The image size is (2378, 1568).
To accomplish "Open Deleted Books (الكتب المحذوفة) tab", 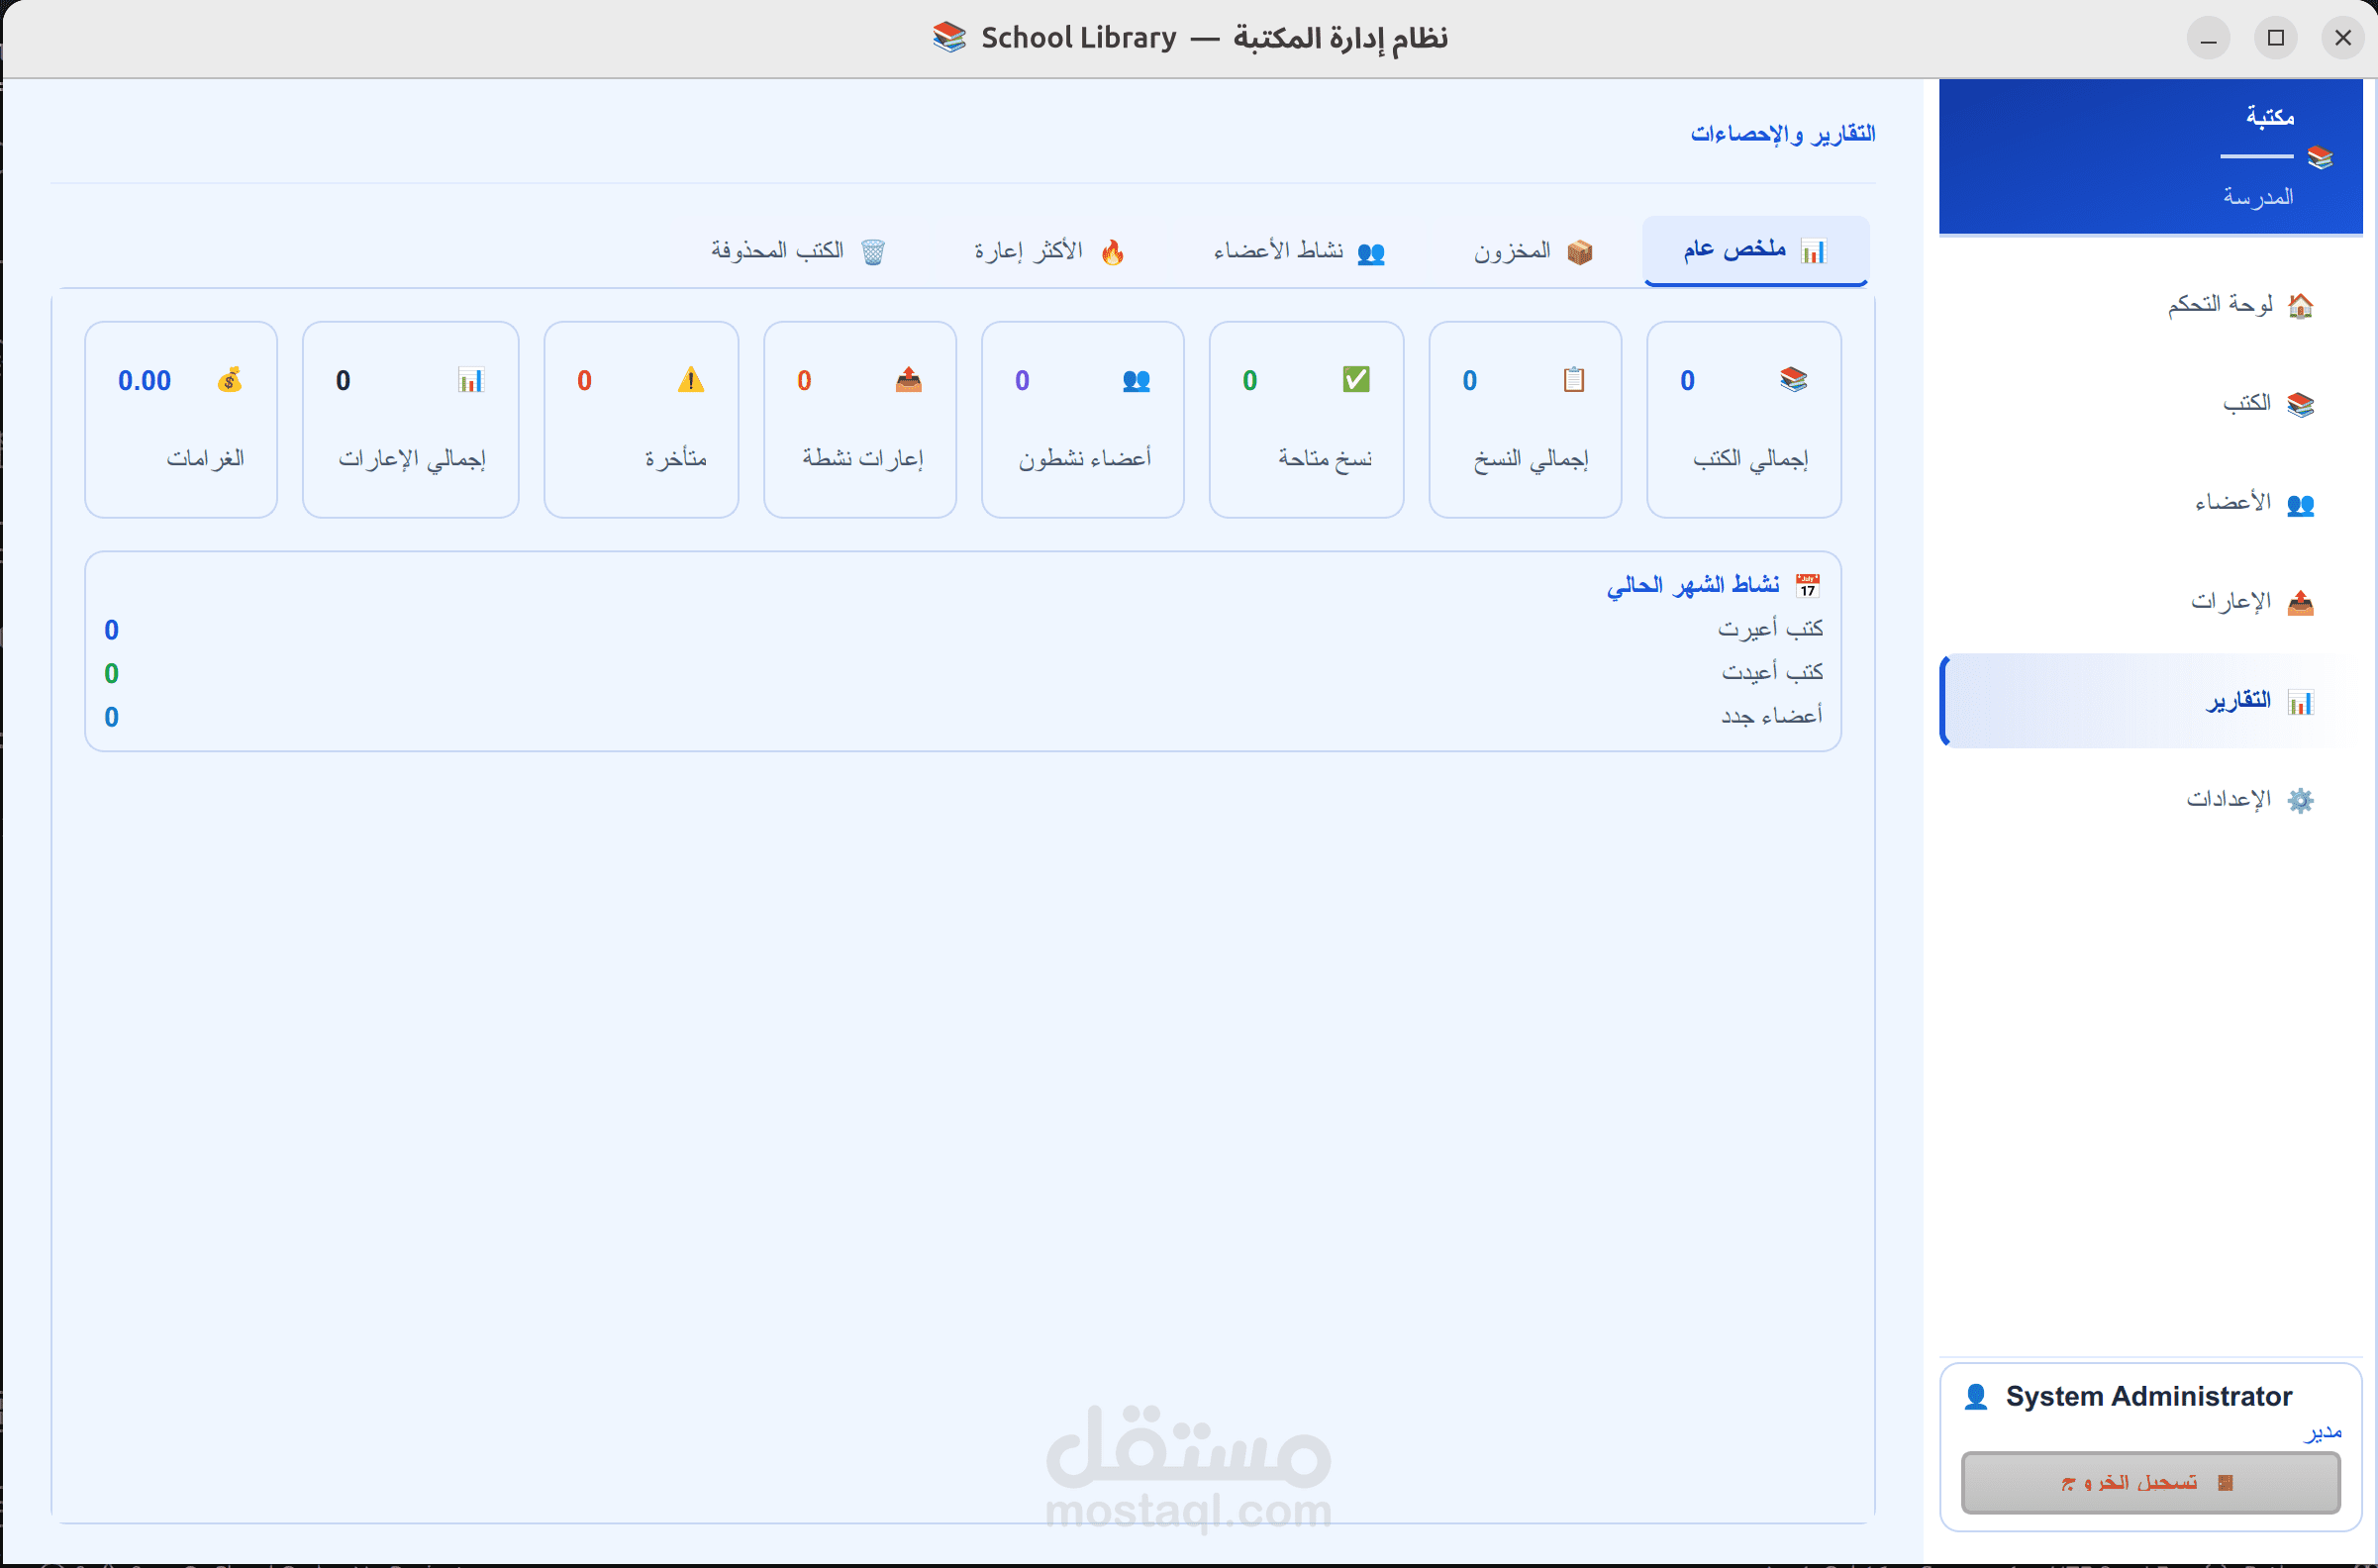I will point(798,250).
